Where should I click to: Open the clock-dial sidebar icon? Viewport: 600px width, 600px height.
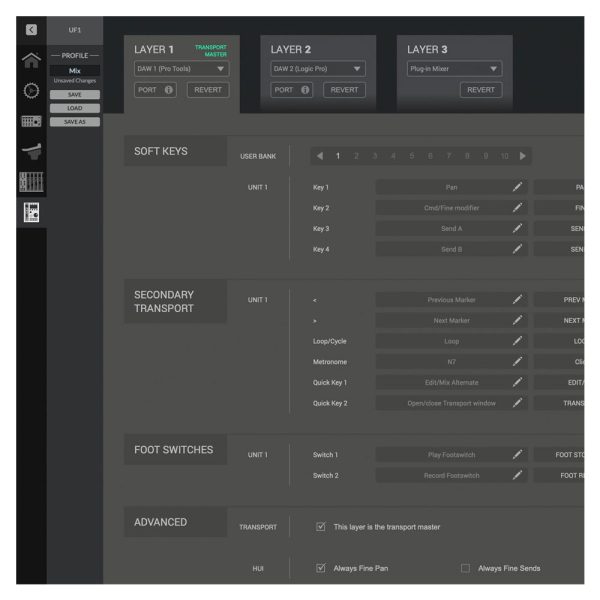point(31,91)
